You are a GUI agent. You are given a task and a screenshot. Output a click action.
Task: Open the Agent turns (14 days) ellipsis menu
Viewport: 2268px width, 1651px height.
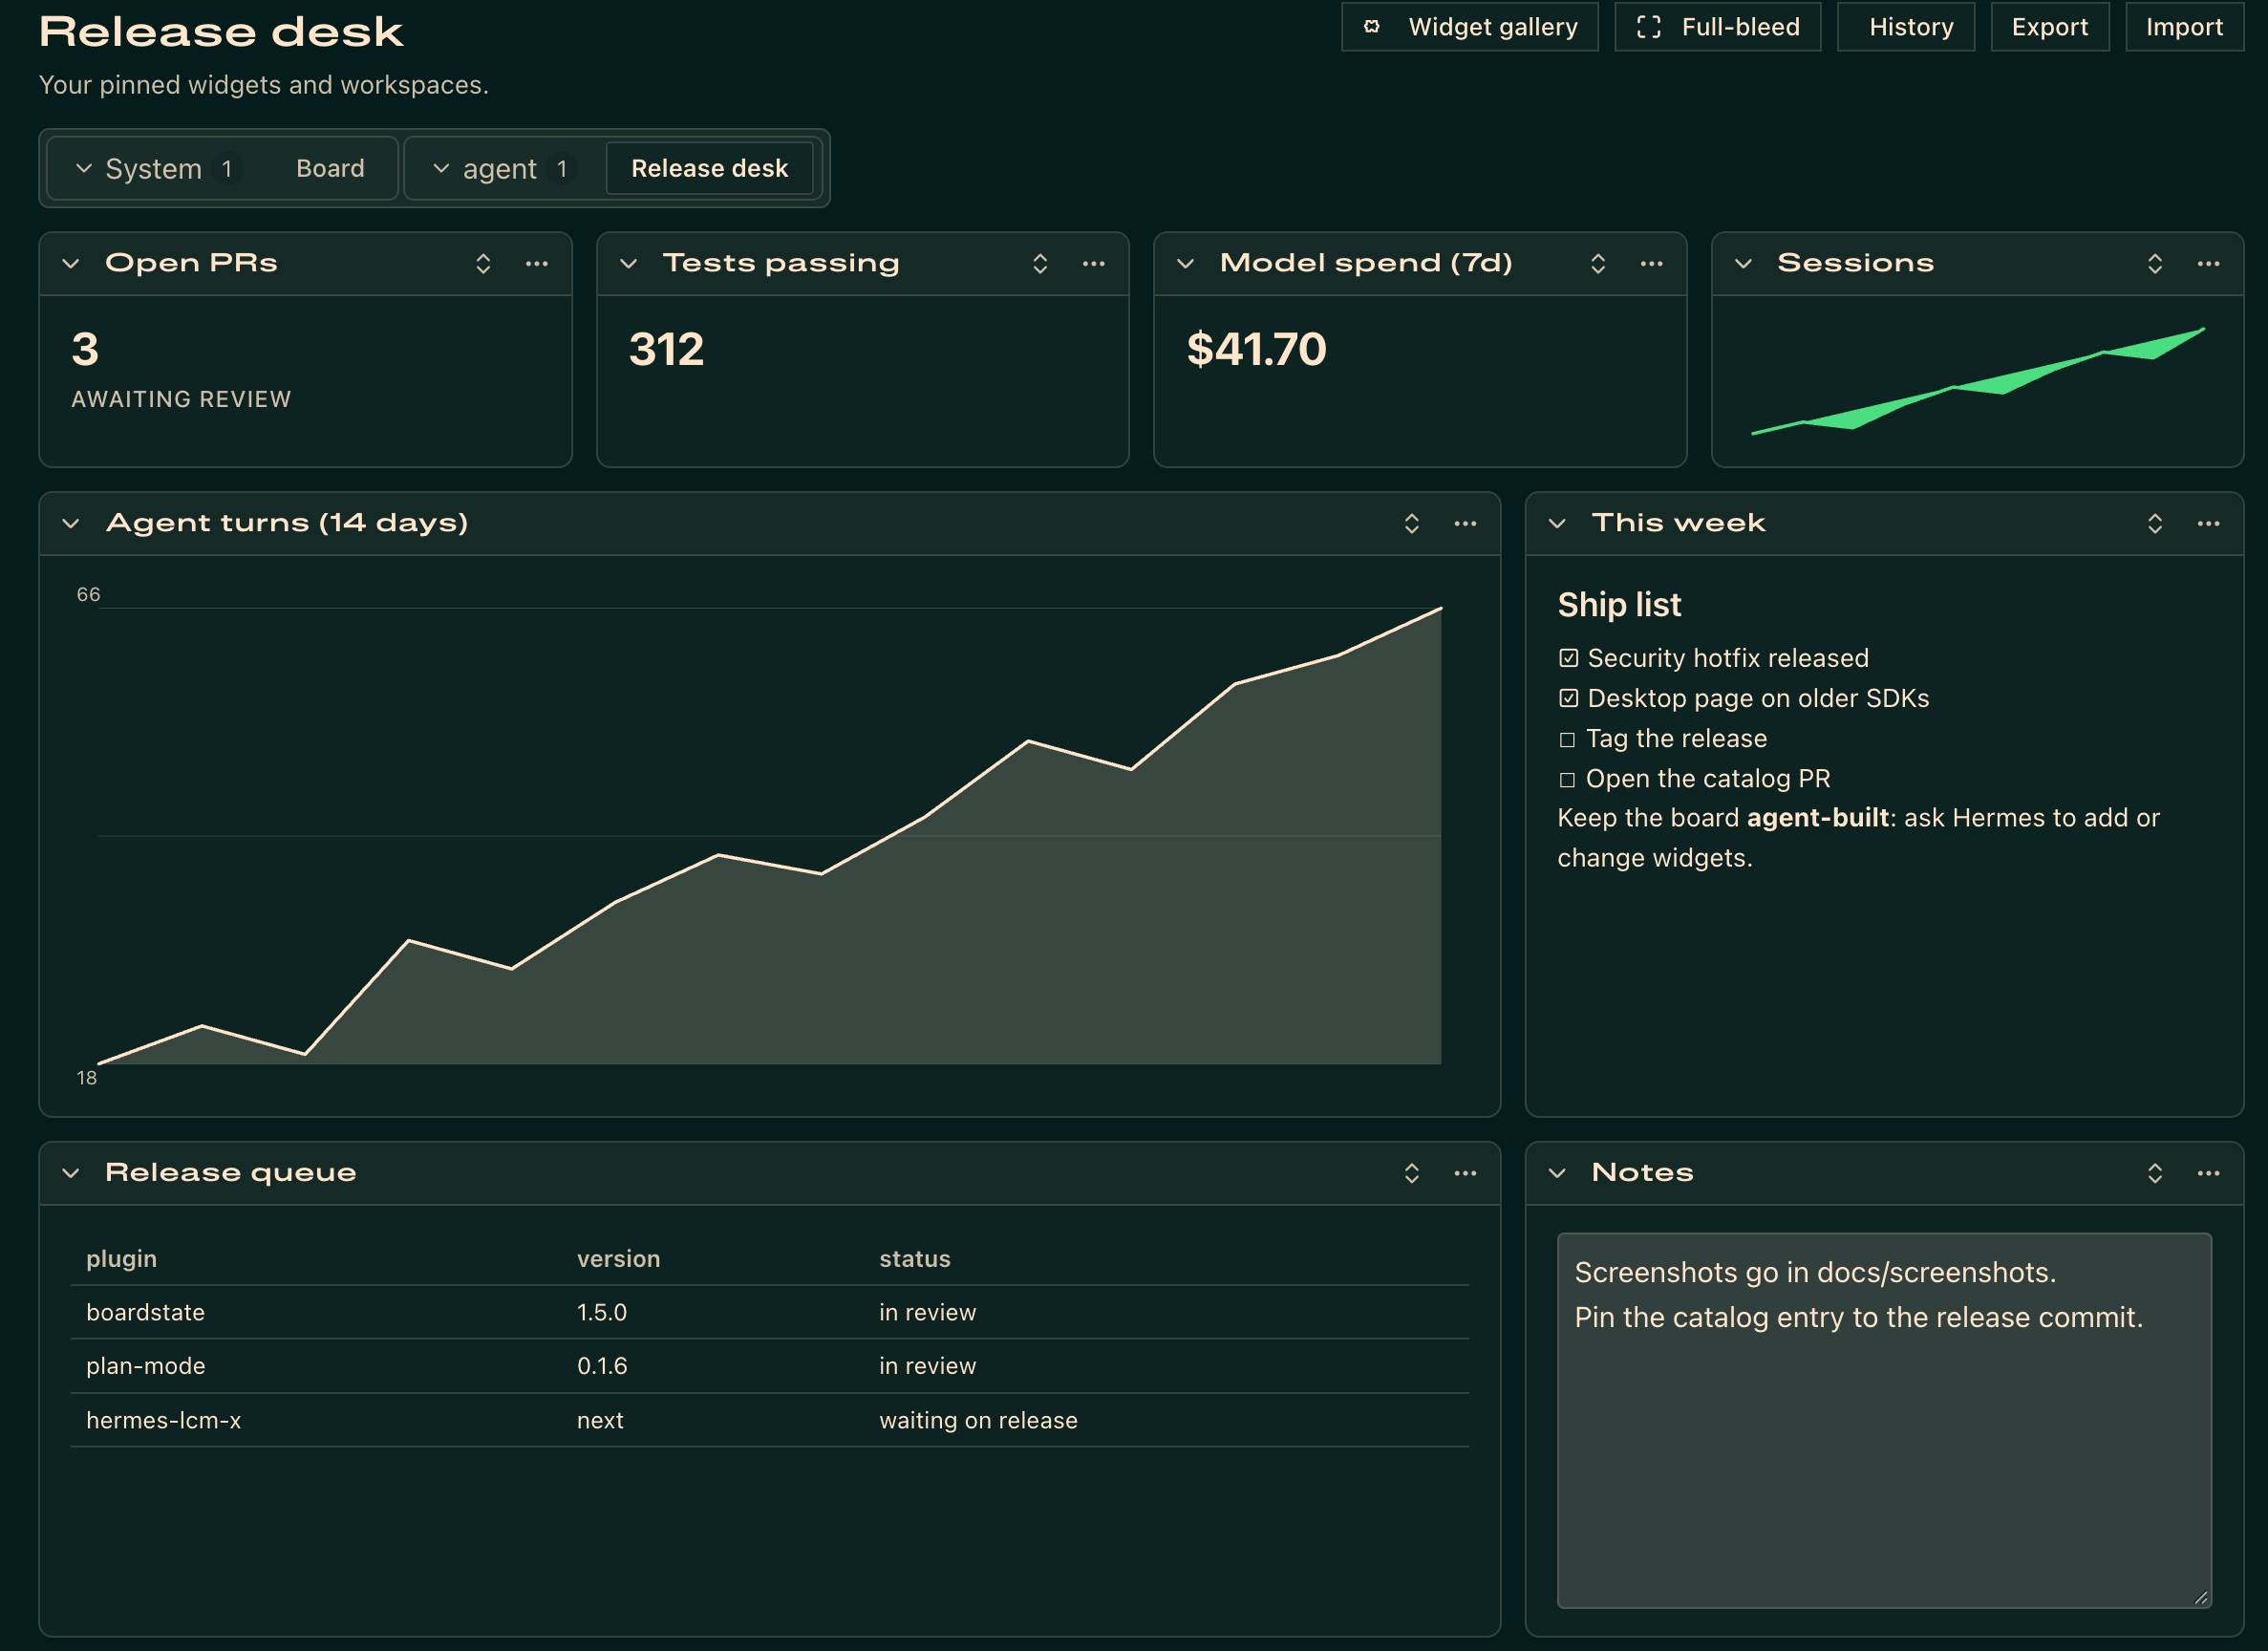pyautogui.click(x=1466, y=524)
